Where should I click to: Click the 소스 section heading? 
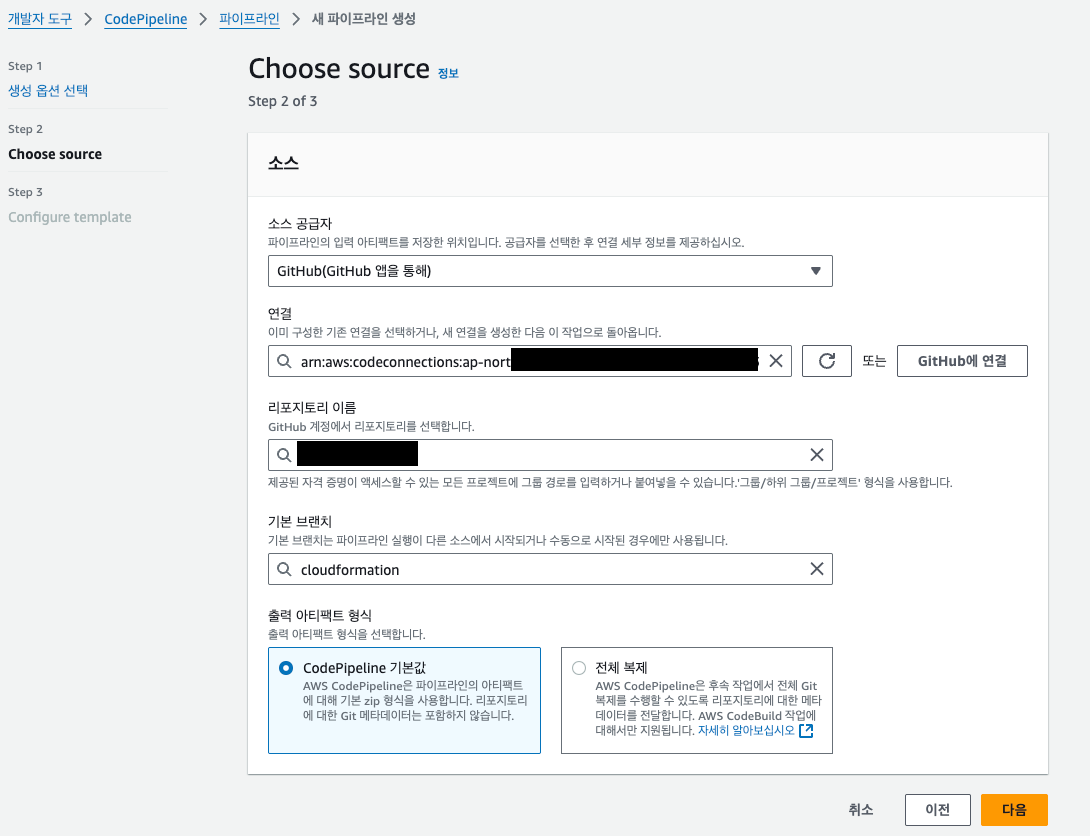[284, 163]
